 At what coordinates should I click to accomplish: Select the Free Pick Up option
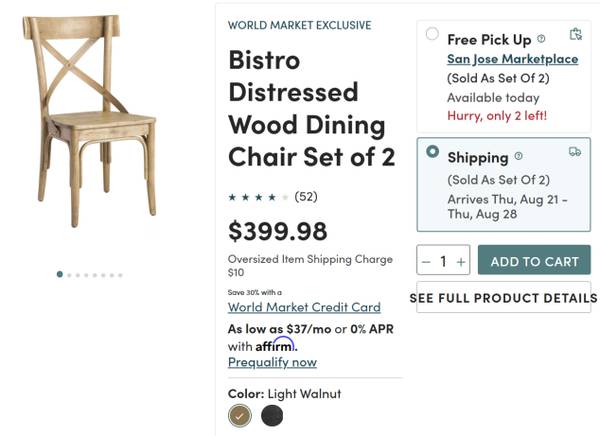pos(432,34)
